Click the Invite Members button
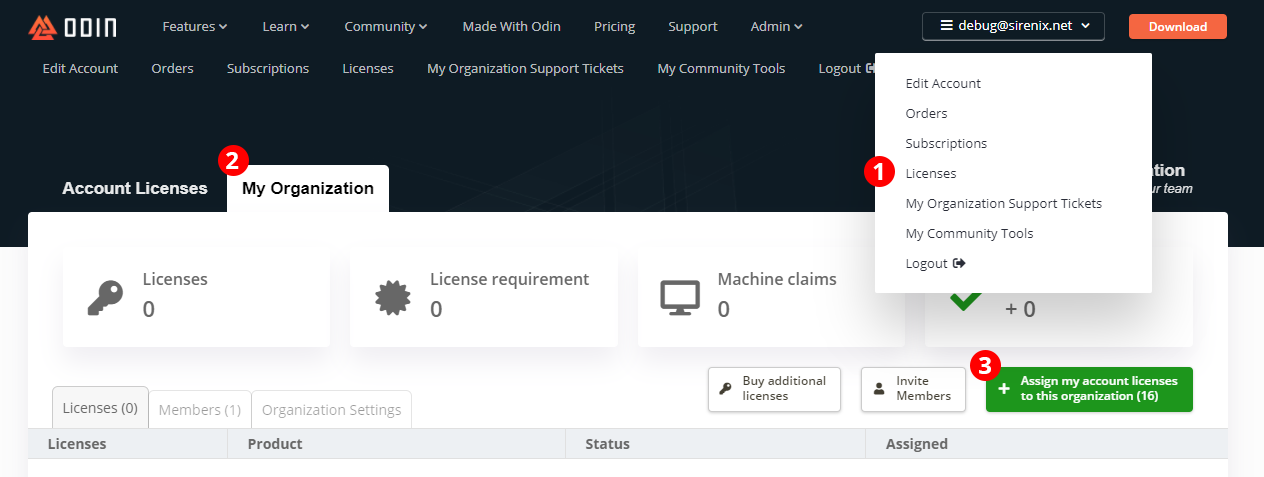The width and height of the screenshot is (1264, 477). pyautogui.click(x=913, y=388)
